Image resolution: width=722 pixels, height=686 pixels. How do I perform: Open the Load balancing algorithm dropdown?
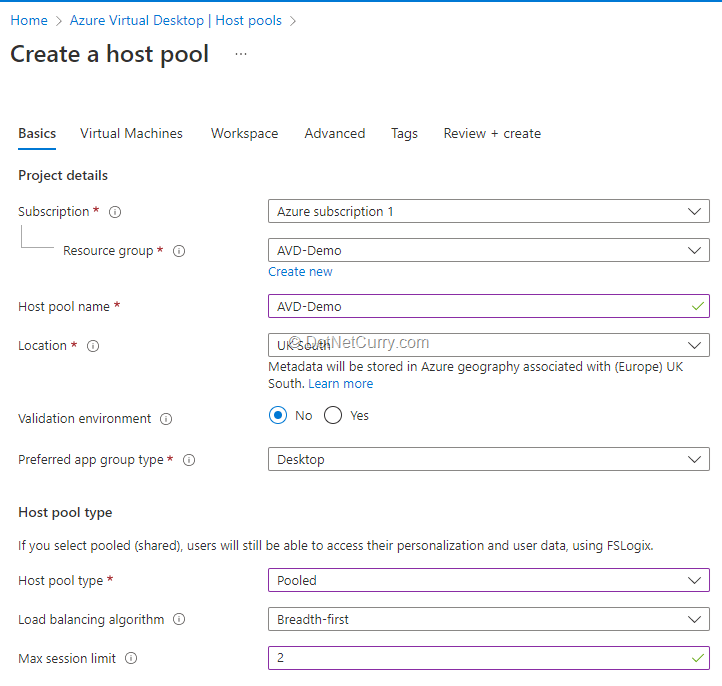(489, 619)
